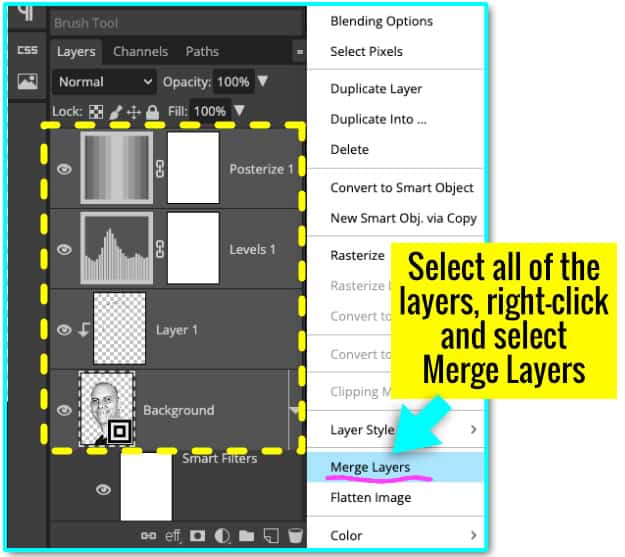
Task: Open the Opacity slider arrow
Action: tap(263, 81)
